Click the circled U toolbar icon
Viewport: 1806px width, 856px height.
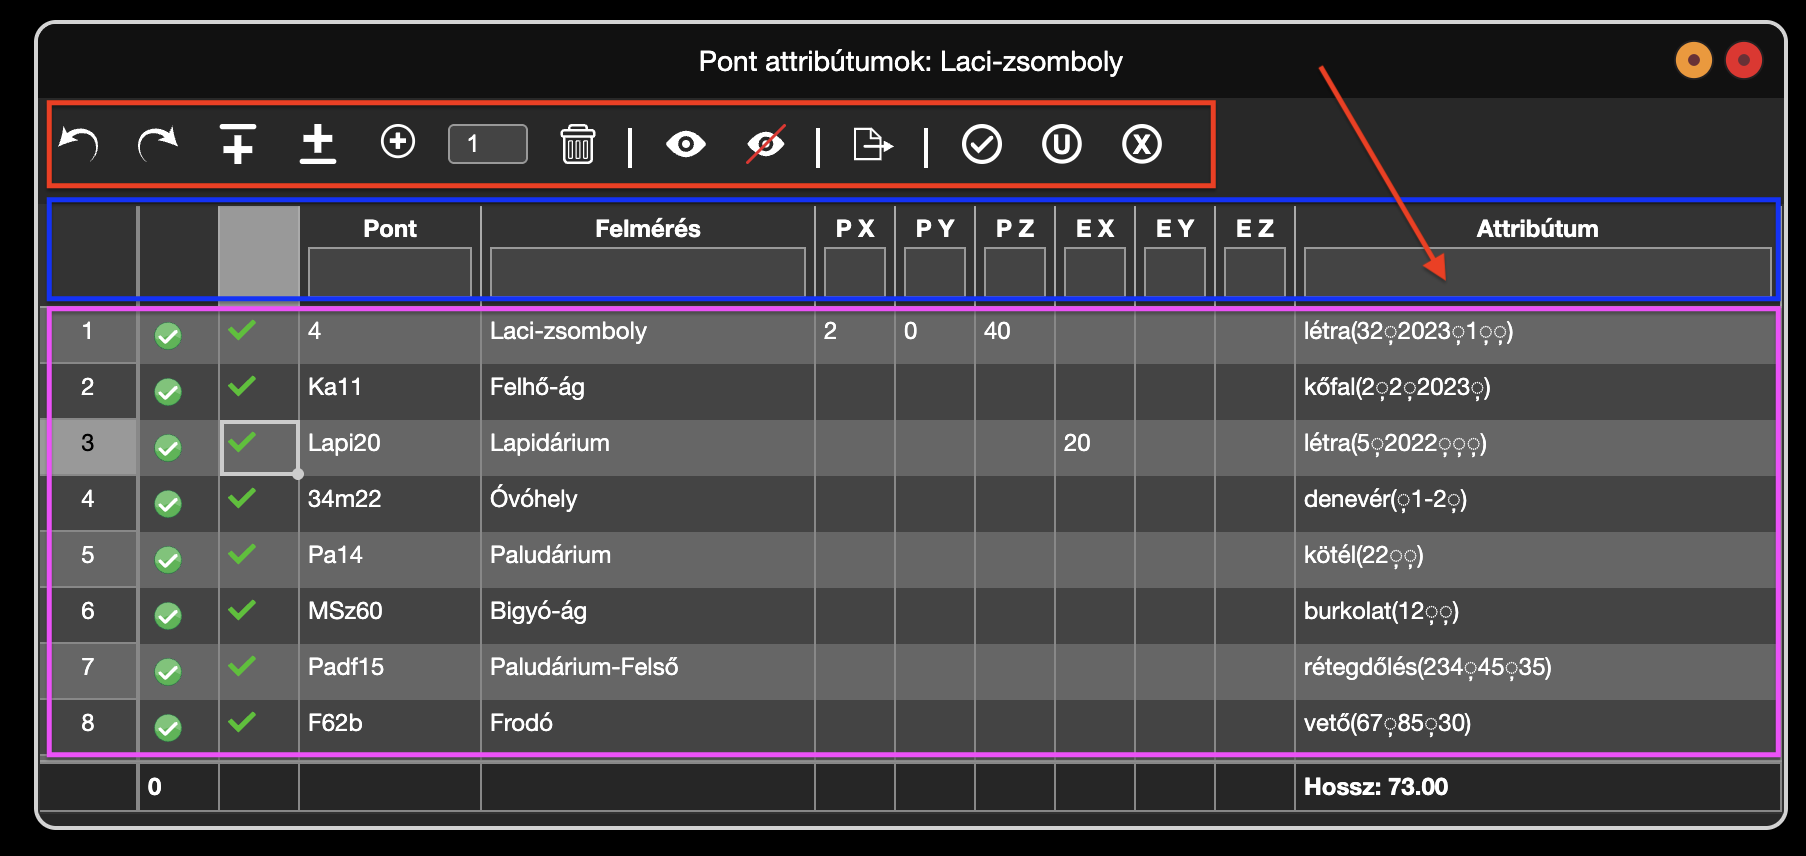click(1061, 144)
